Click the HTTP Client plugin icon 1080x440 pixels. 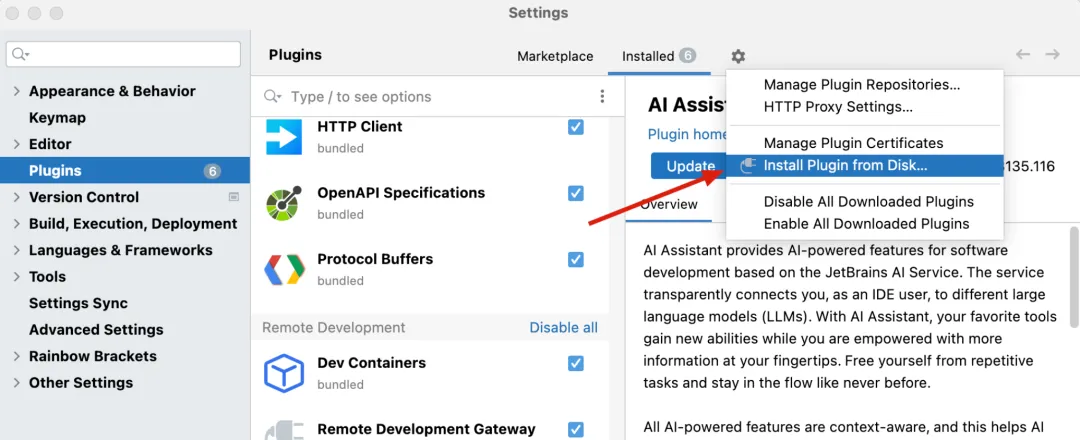pos(284,137)
